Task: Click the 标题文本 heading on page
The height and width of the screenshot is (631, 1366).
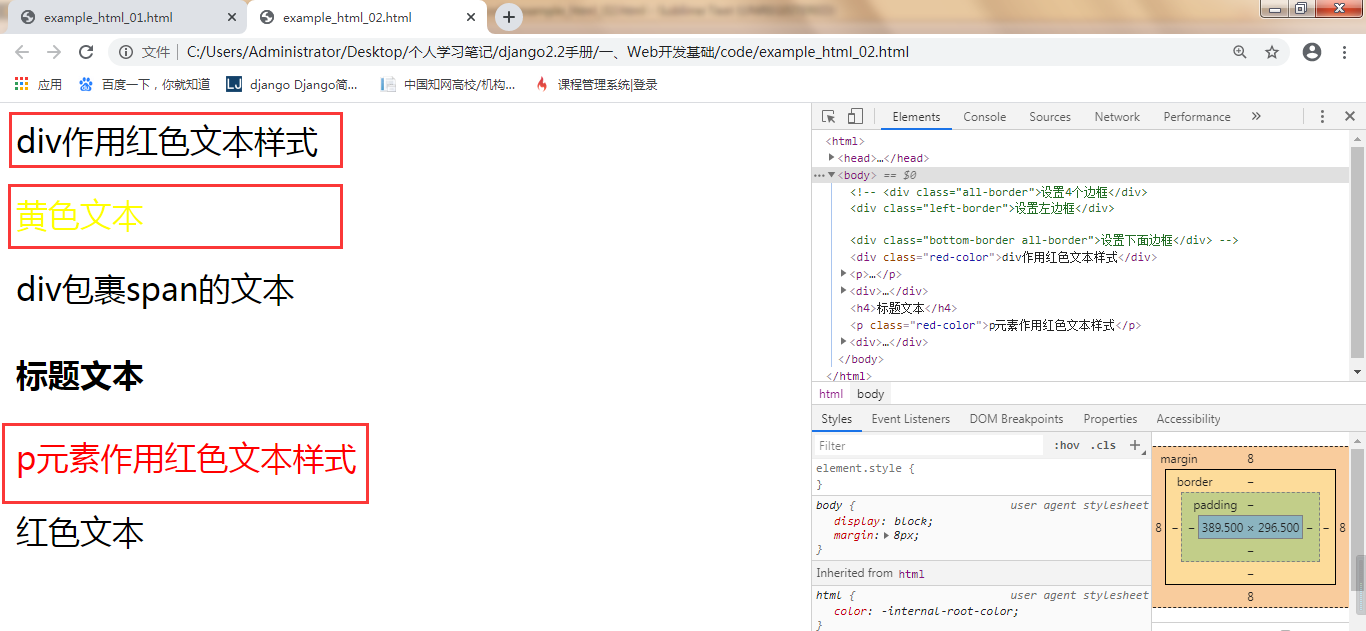Action: [x=80, y=377]
